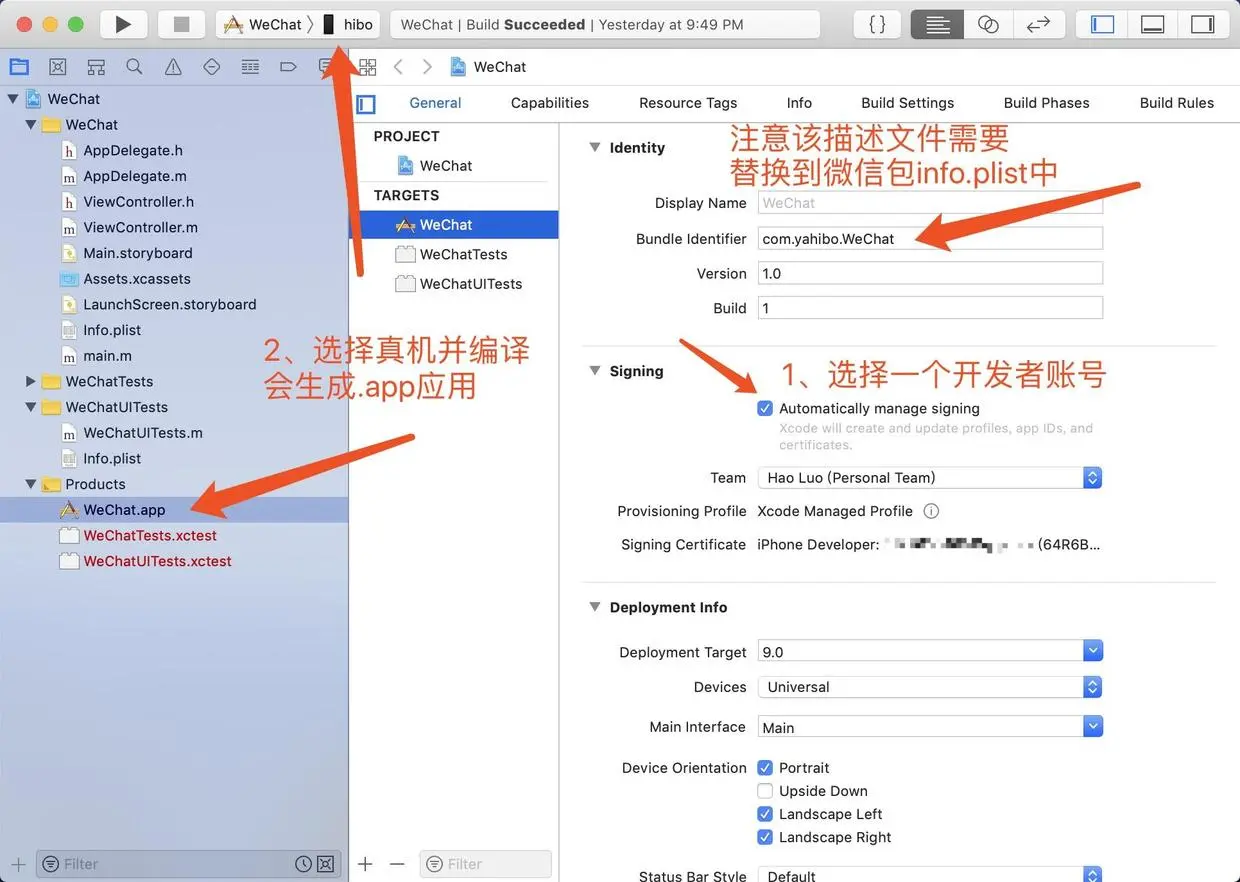Show the Issue navigator warning icon

173,67
